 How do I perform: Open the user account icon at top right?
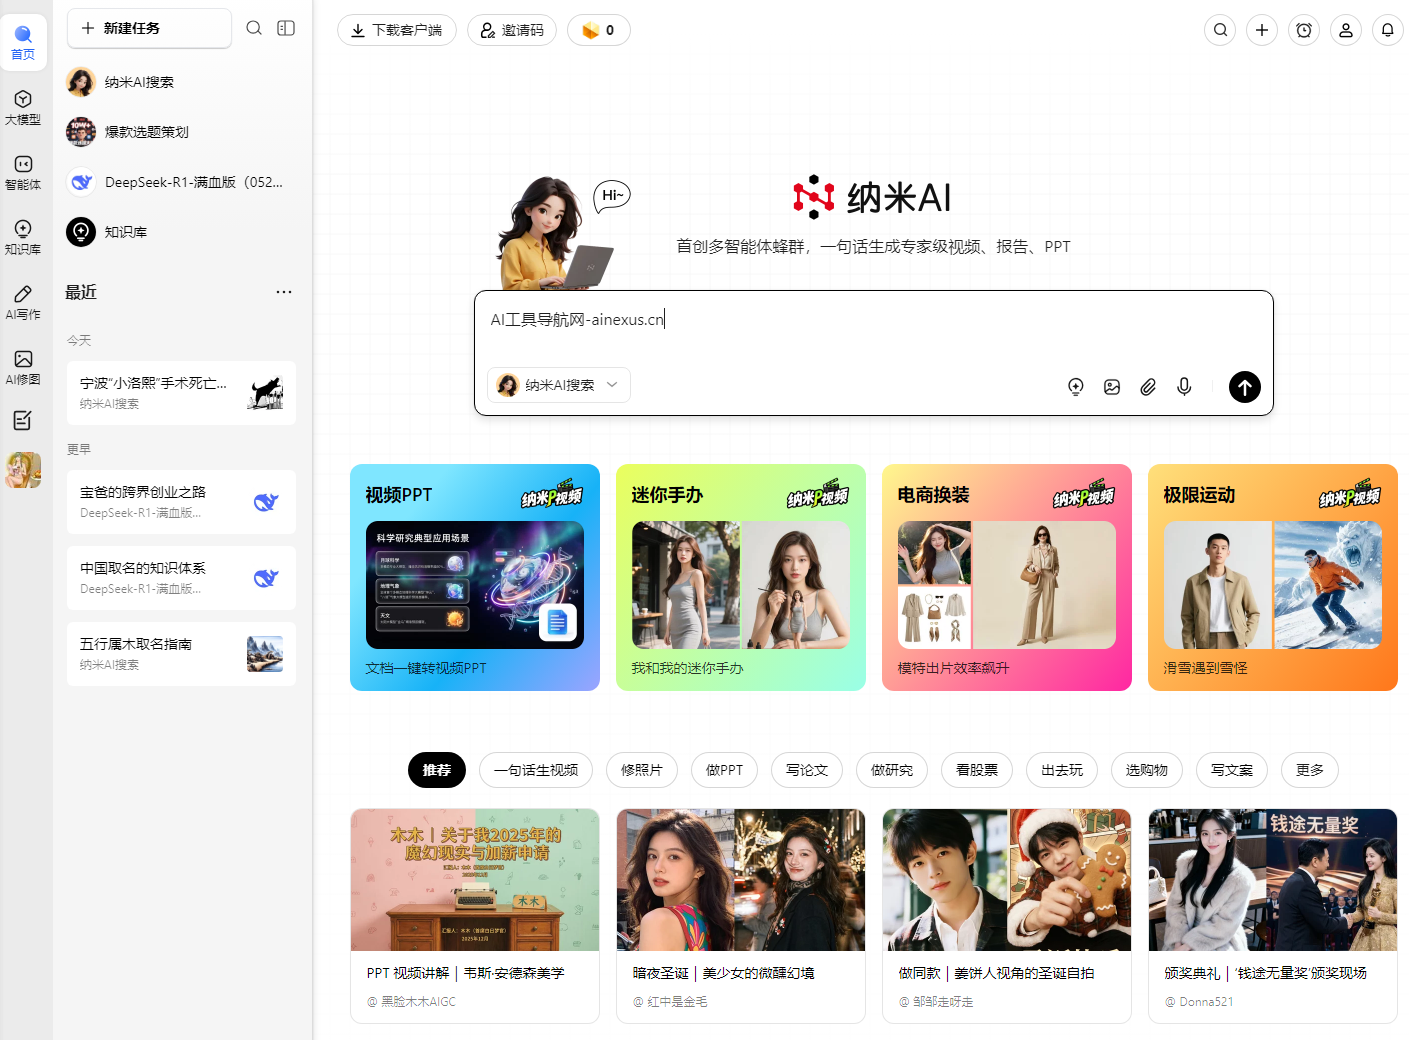click(x=1345, y=30)
